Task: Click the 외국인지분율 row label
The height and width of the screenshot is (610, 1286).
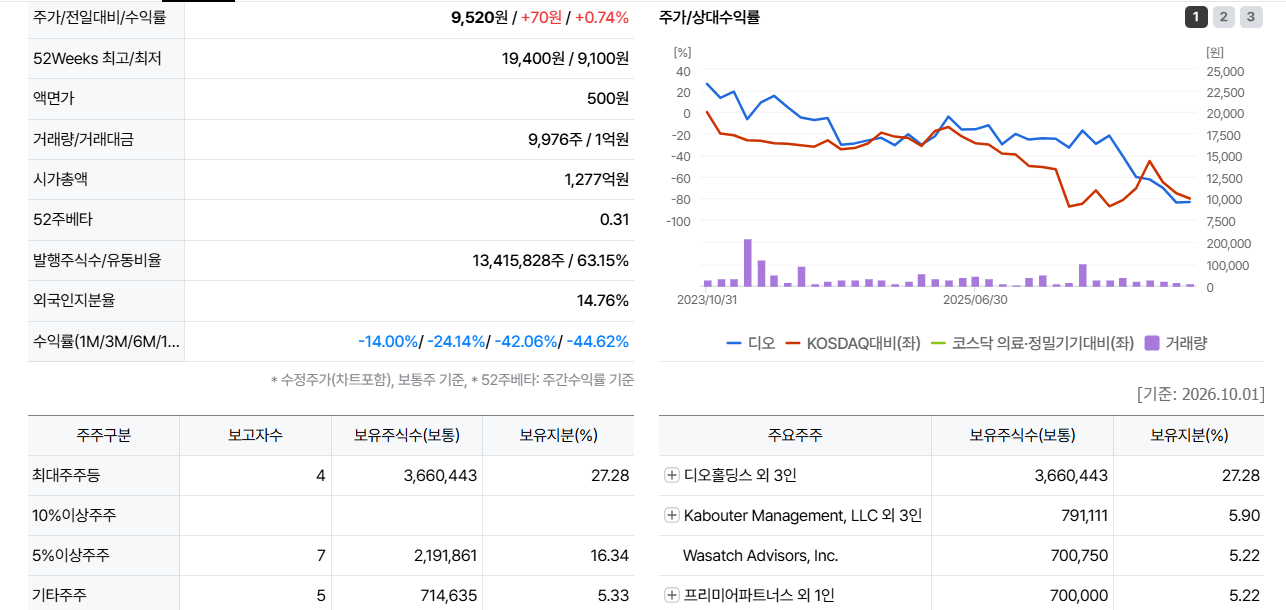Action: pyautogui.click(x=74, y=300)
